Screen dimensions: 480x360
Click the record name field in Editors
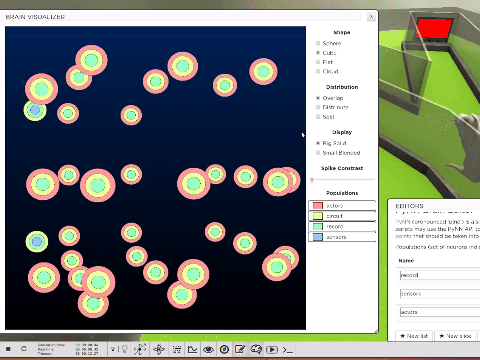(x=439, y=275)
